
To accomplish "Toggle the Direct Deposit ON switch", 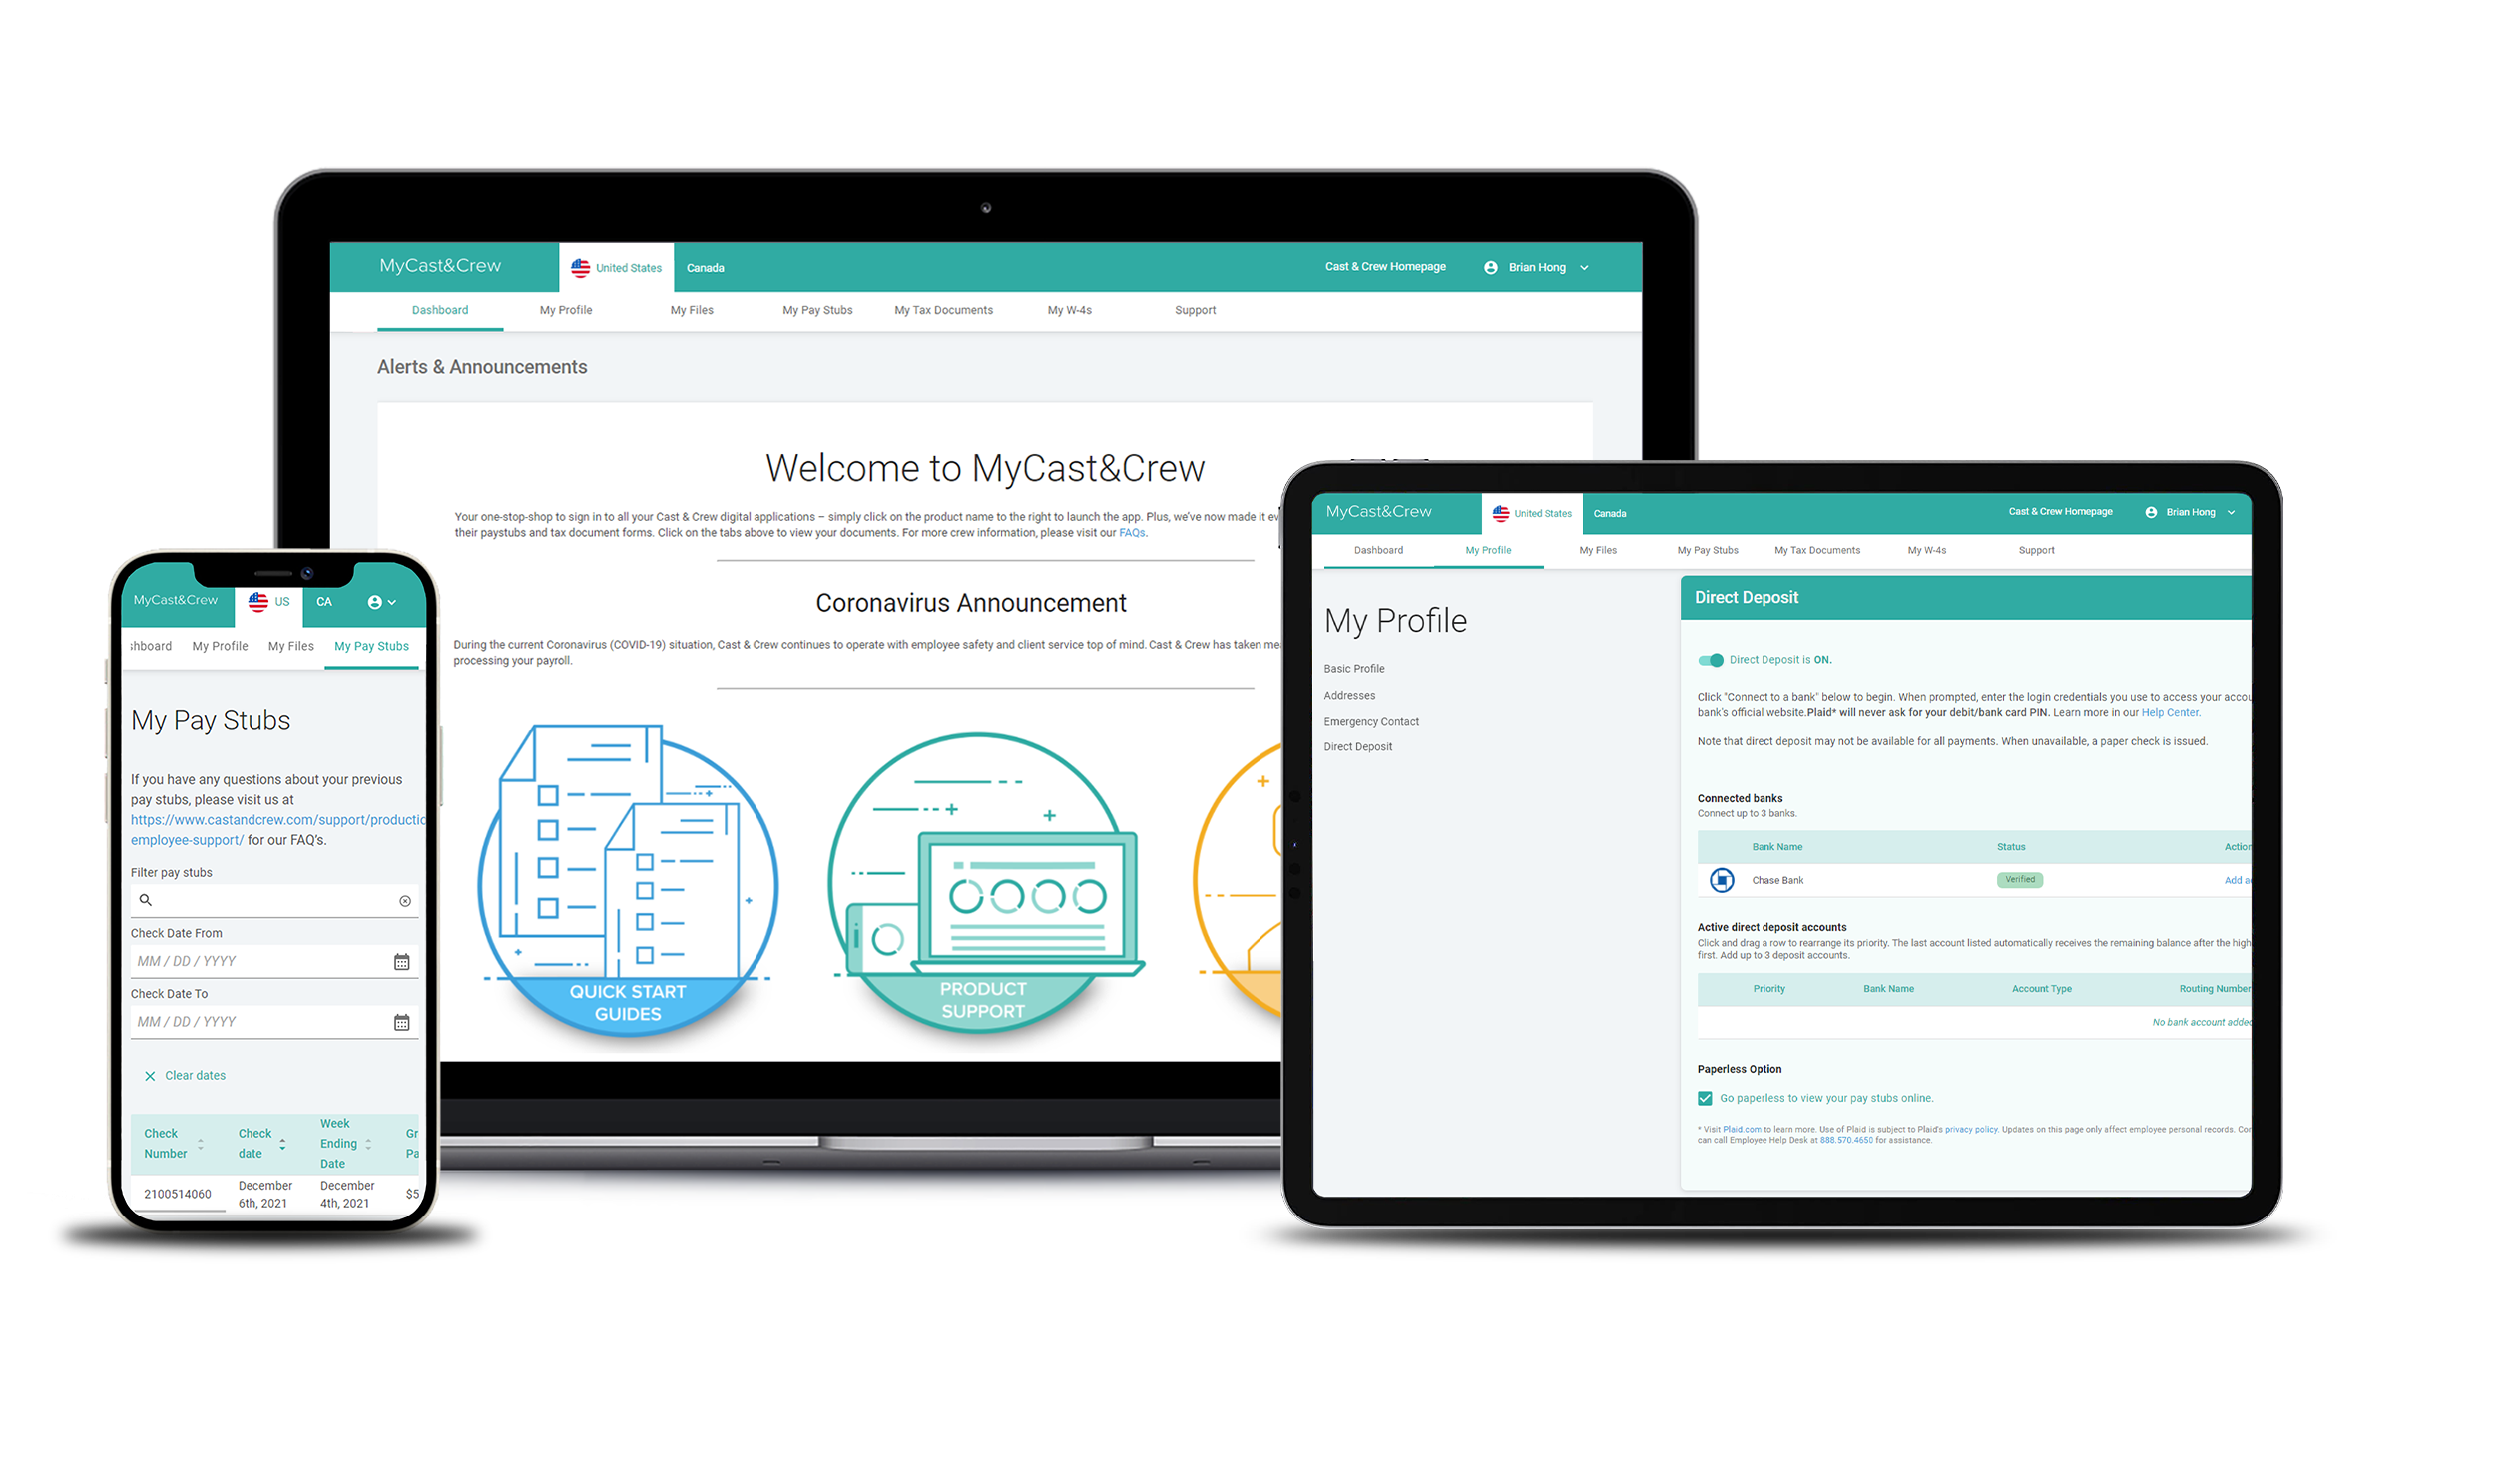I will point(1709,659).
